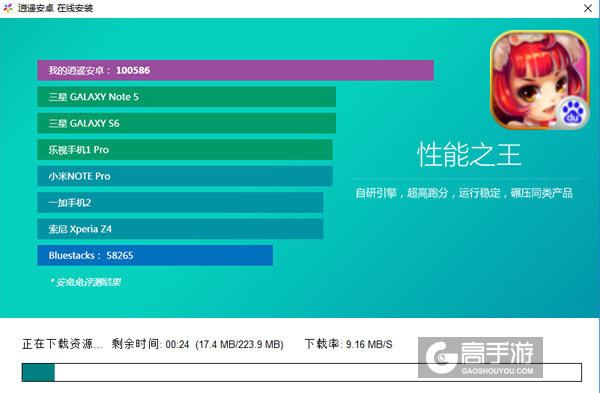
Task: Select the 乐视手机1 Pro bar
Action: [185, 150]
